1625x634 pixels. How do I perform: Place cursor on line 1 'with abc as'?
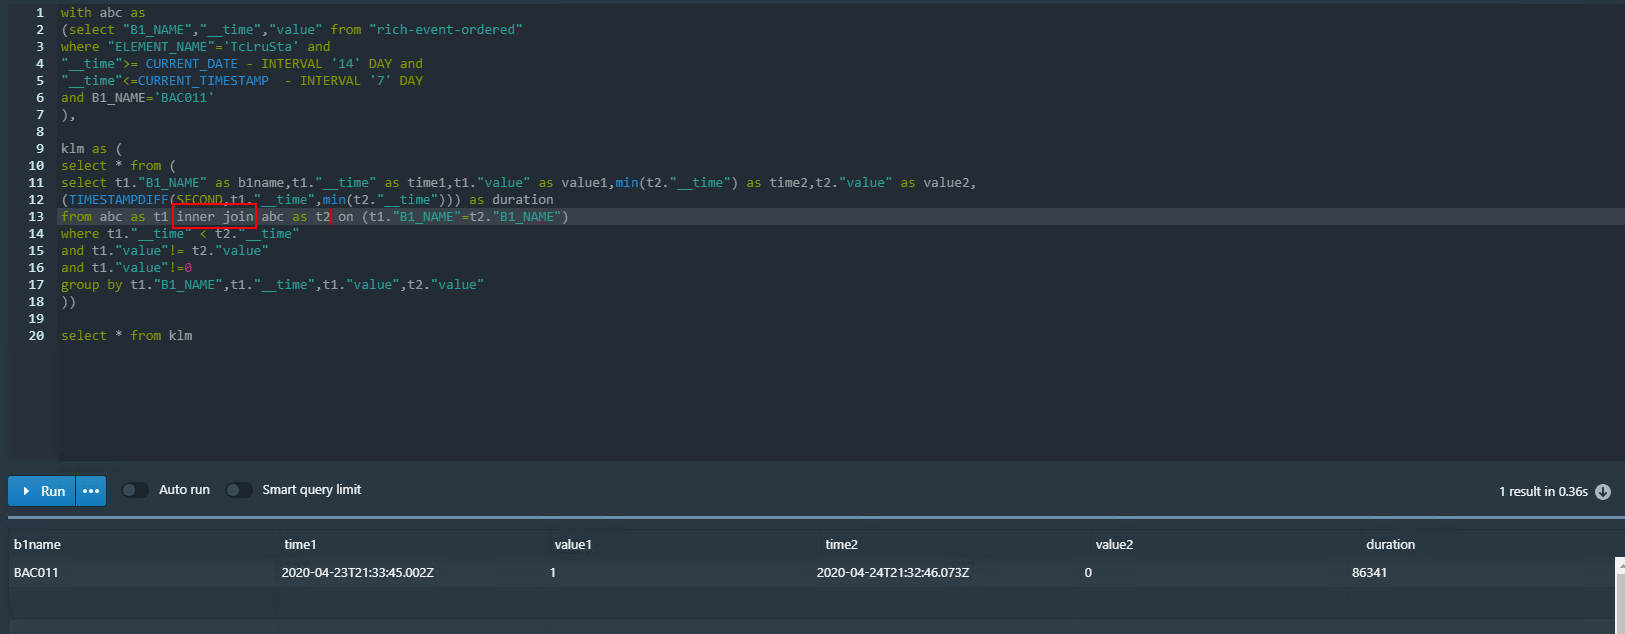[103, 13]
